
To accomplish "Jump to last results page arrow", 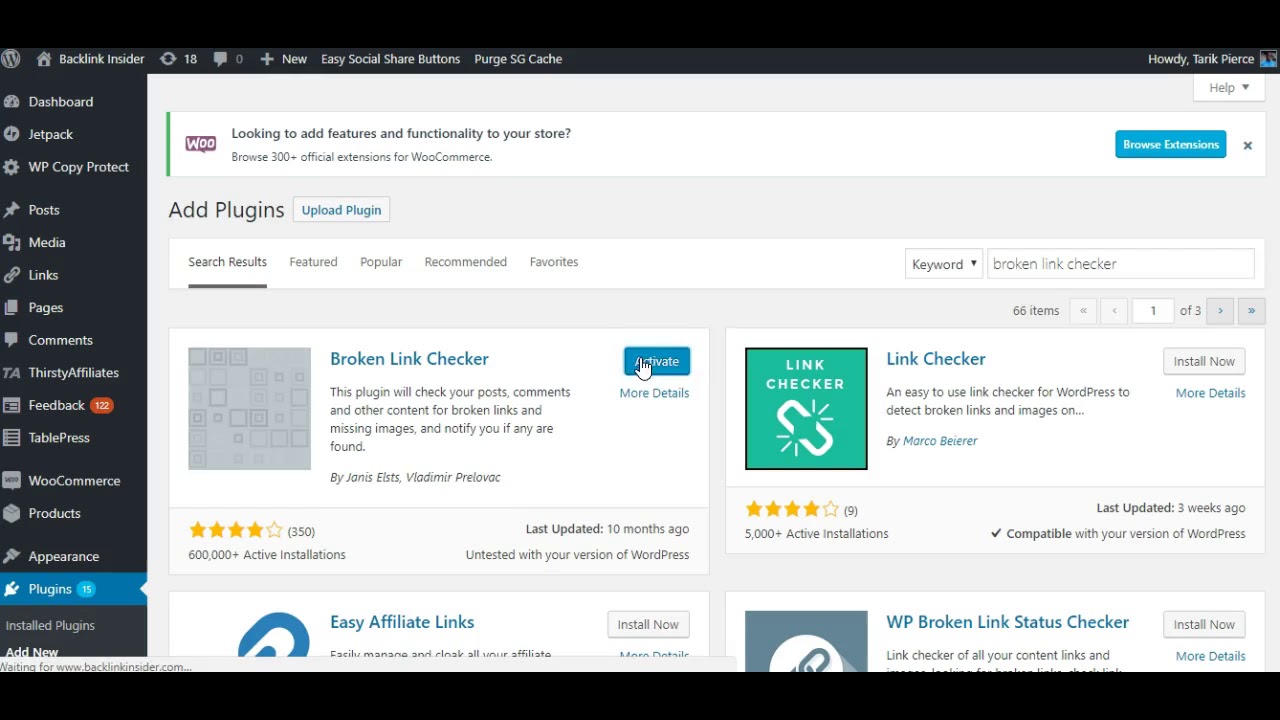I will pos(1251,311).
